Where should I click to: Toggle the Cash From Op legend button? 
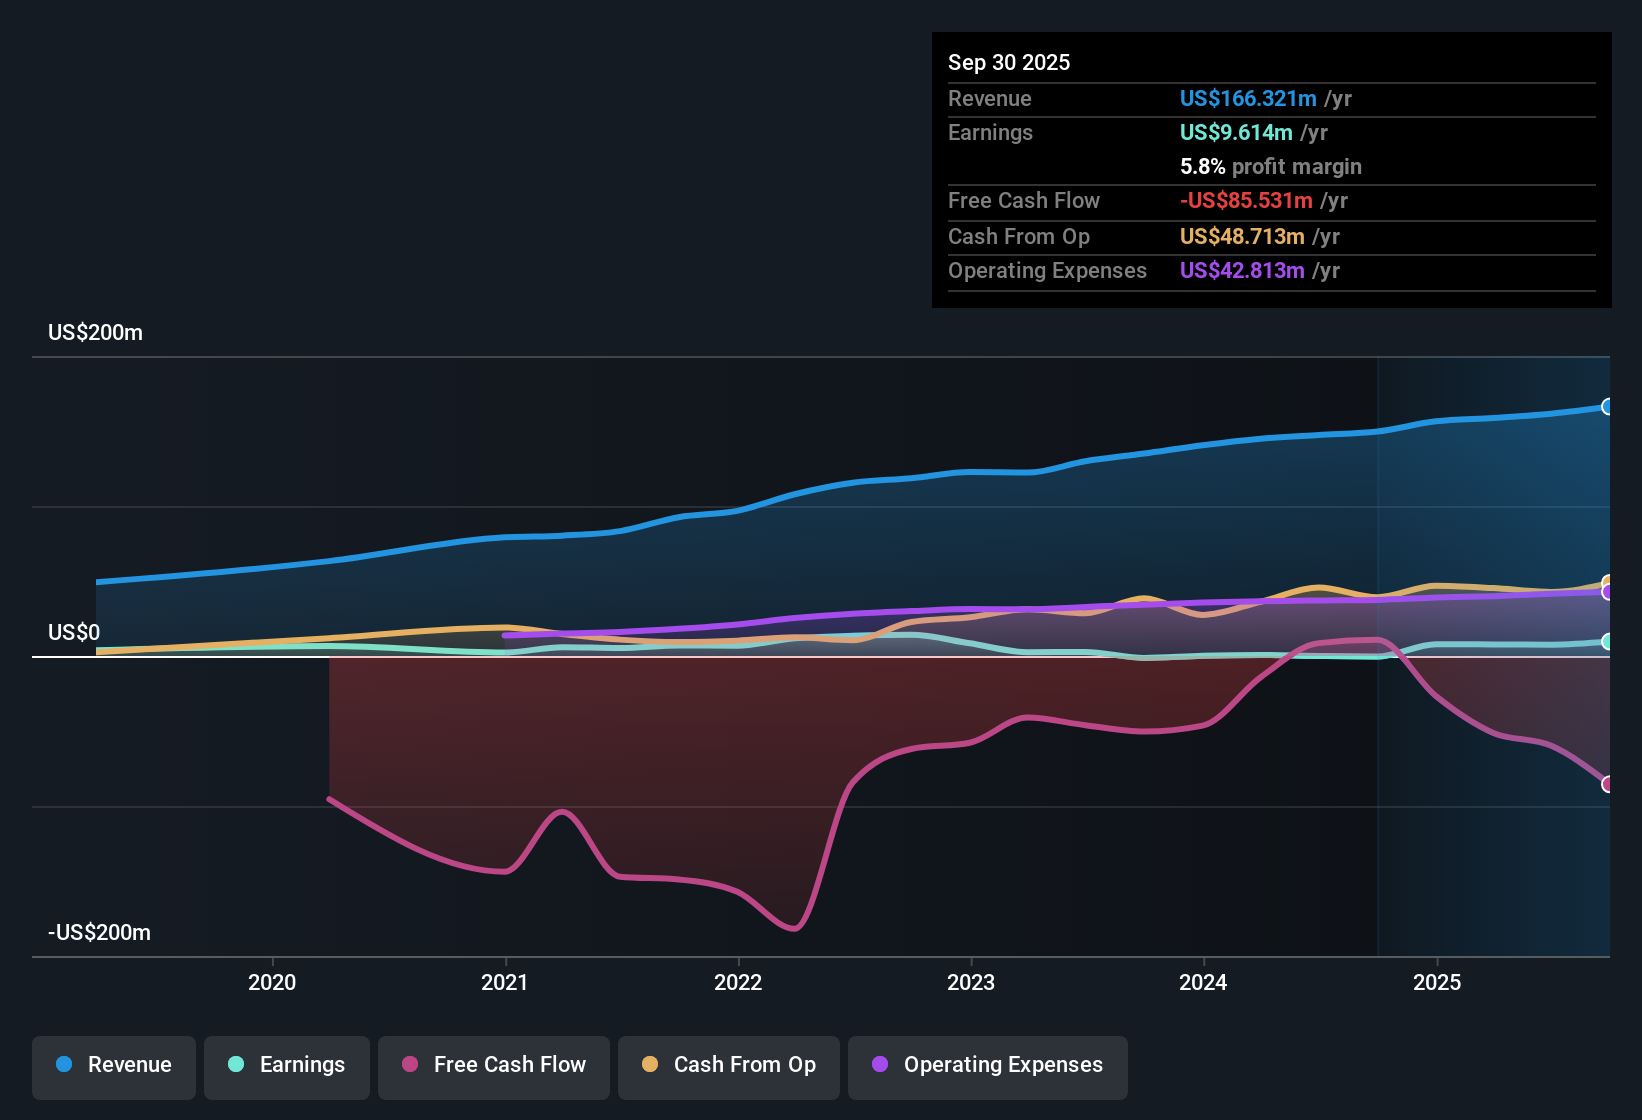click(729, 1067)
